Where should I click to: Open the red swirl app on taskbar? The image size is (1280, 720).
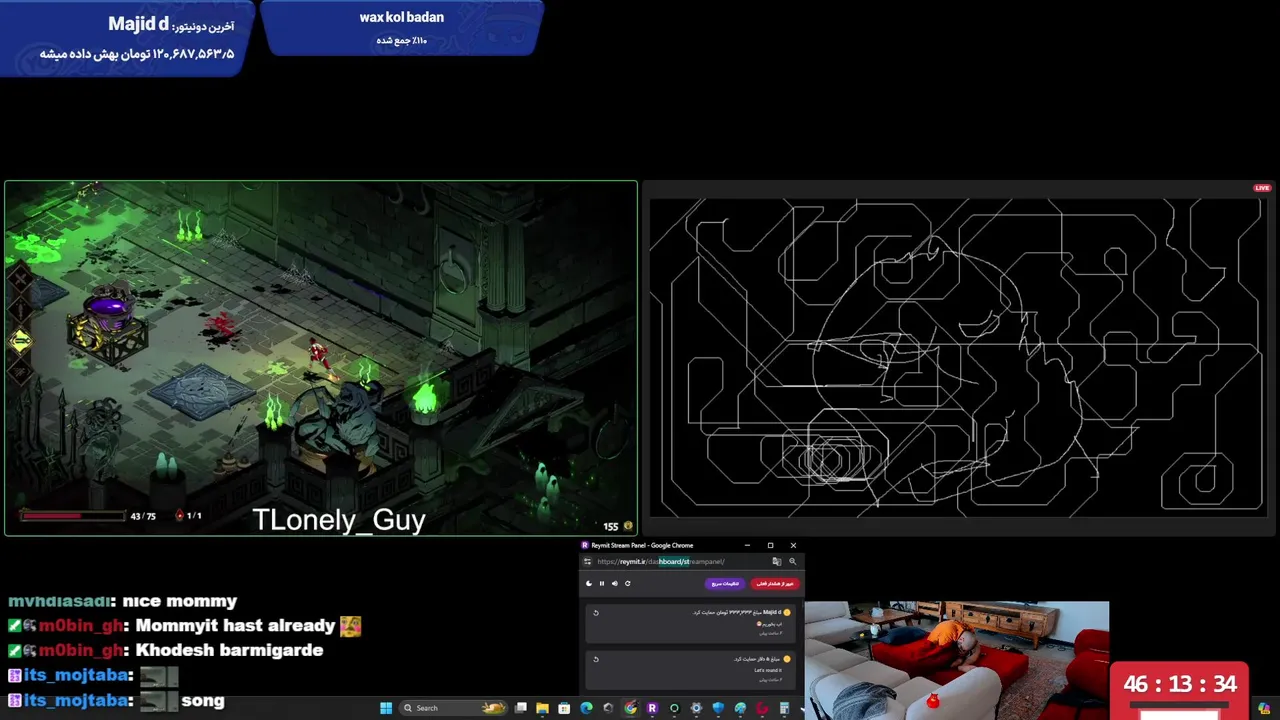tap(762, 708)
